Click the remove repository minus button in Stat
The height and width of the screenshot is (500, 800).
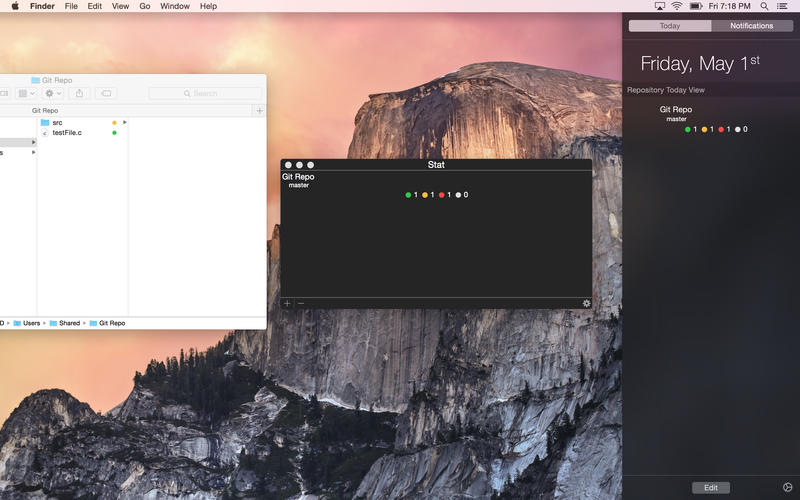click(x=300, y=303)
